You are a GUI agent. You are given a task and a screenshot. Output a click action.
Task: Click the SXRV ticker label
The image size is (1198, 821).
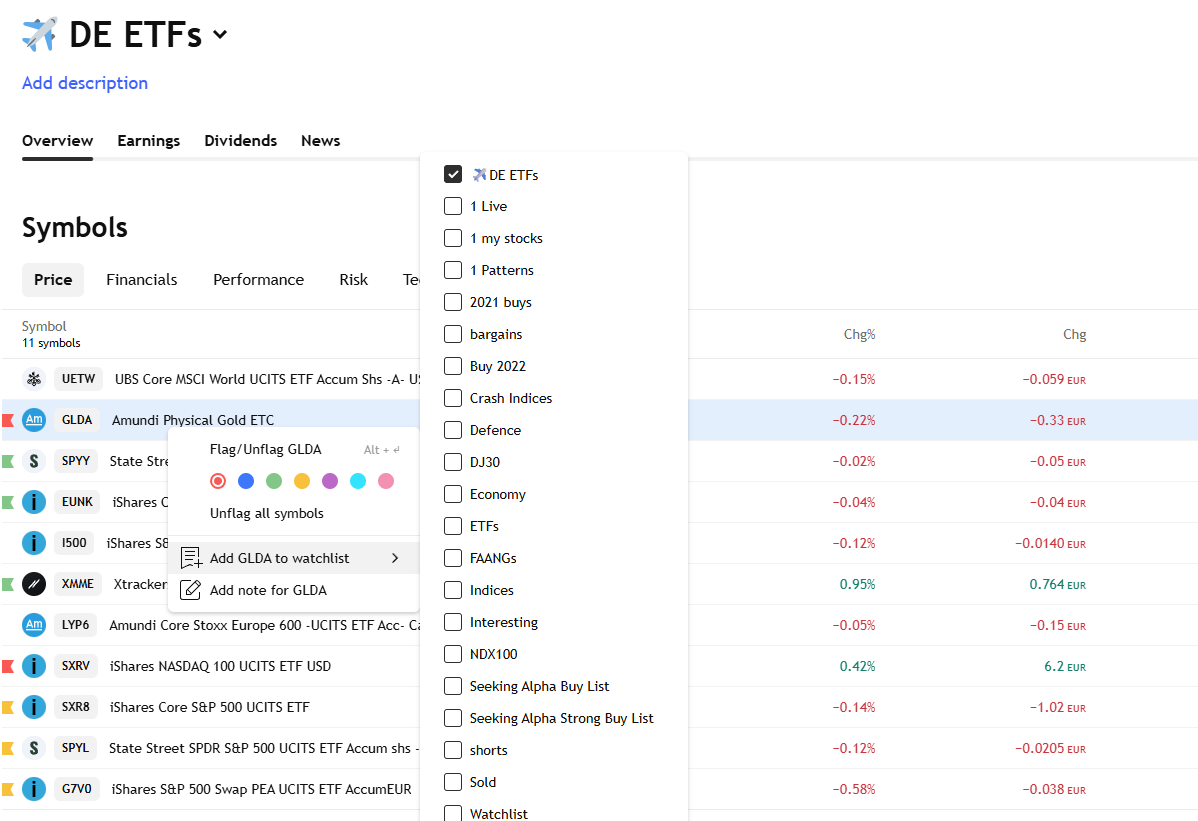pyautogui.click(x=76, y=666)
